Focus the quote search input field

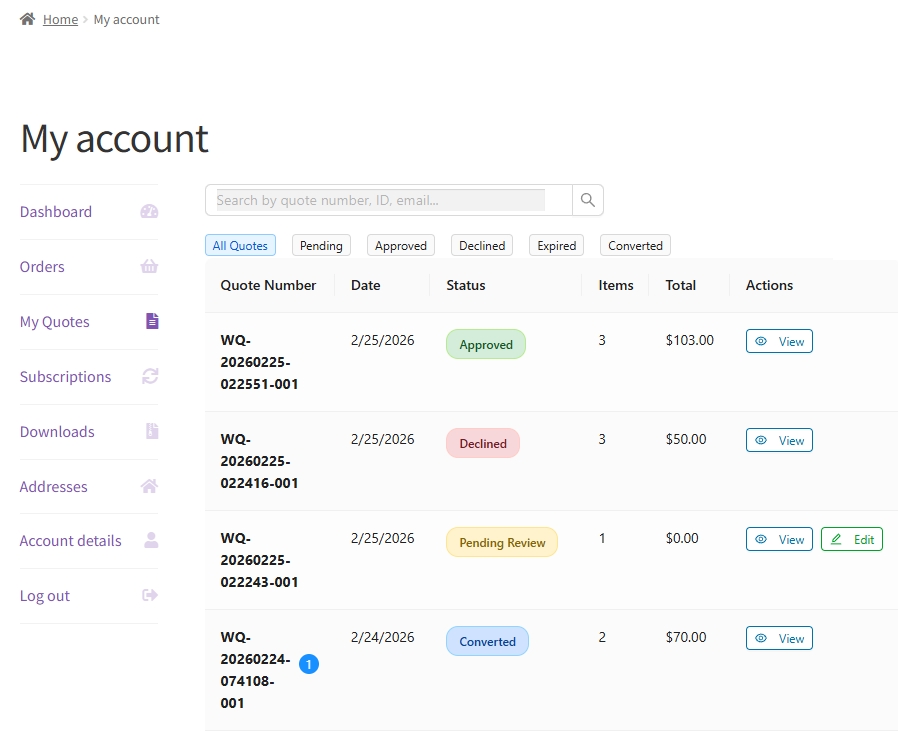[x=380, y=200]
